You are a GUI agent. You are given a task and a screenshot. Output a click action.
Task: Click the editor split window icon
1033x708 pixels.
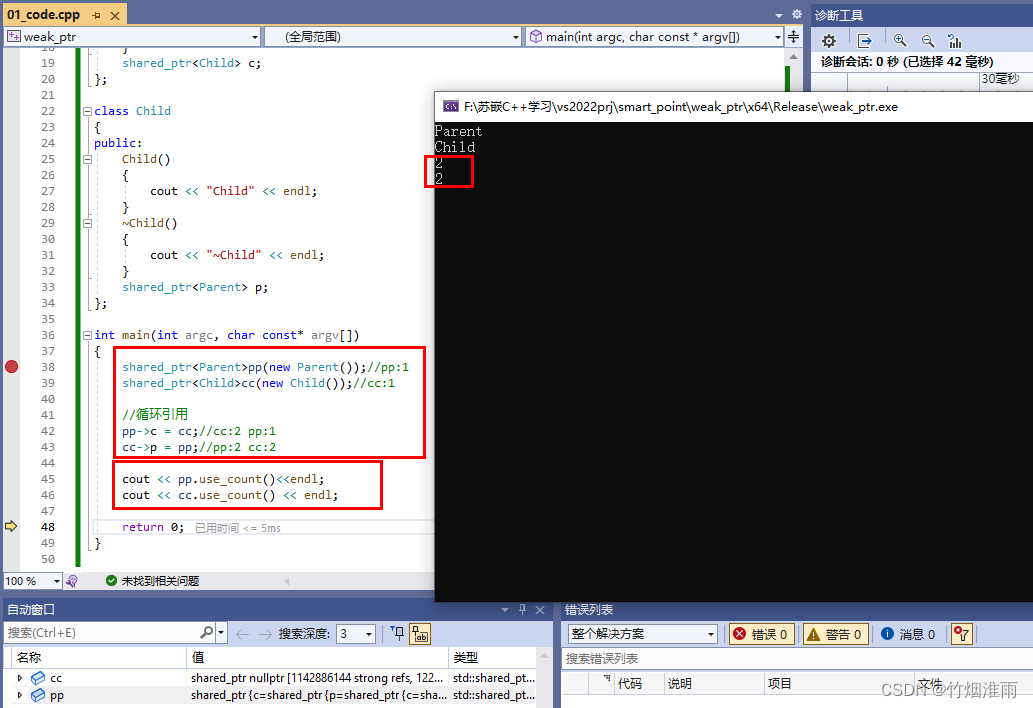click(794, 37)
